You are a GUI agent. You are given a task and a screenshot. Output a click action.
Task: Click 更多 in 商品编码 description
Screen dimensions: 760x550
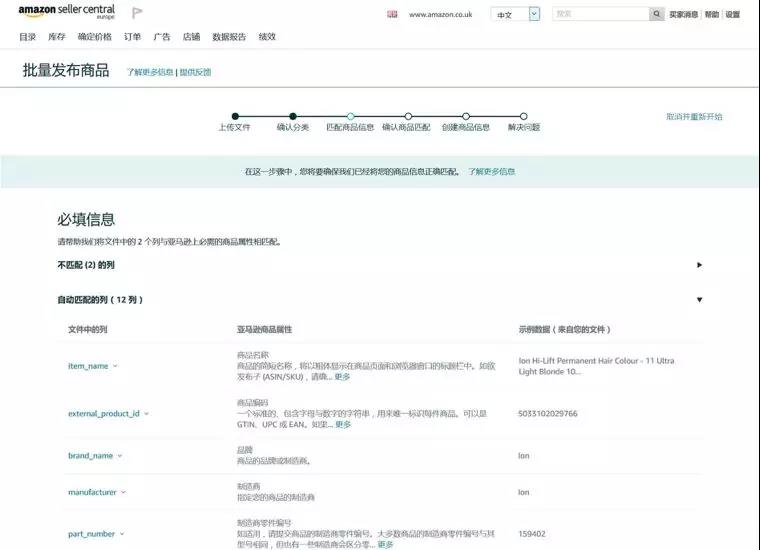343,424
